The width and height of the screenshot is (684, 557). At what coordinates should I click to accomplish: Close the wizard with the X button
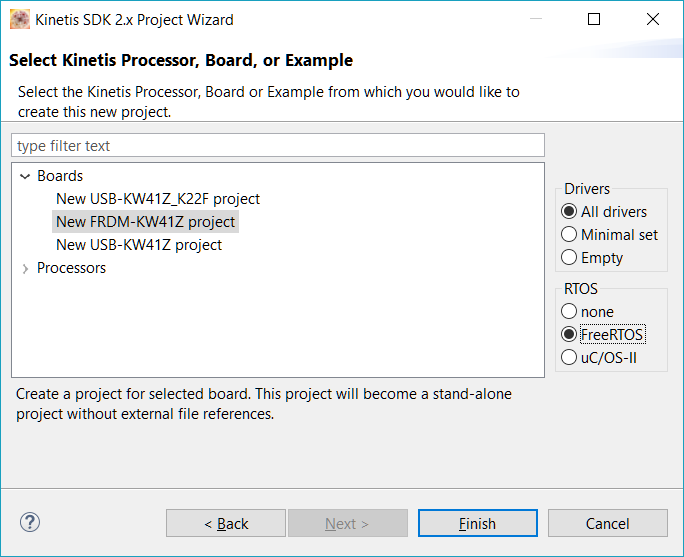(x=653, y=19)
